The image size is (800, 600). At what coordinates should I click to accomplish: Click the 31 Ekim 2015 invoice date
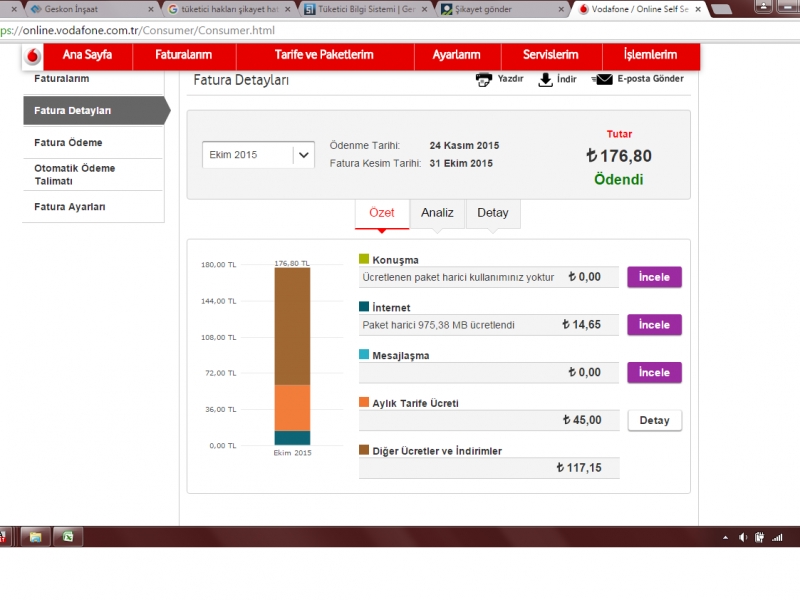[x=461, y=163]
